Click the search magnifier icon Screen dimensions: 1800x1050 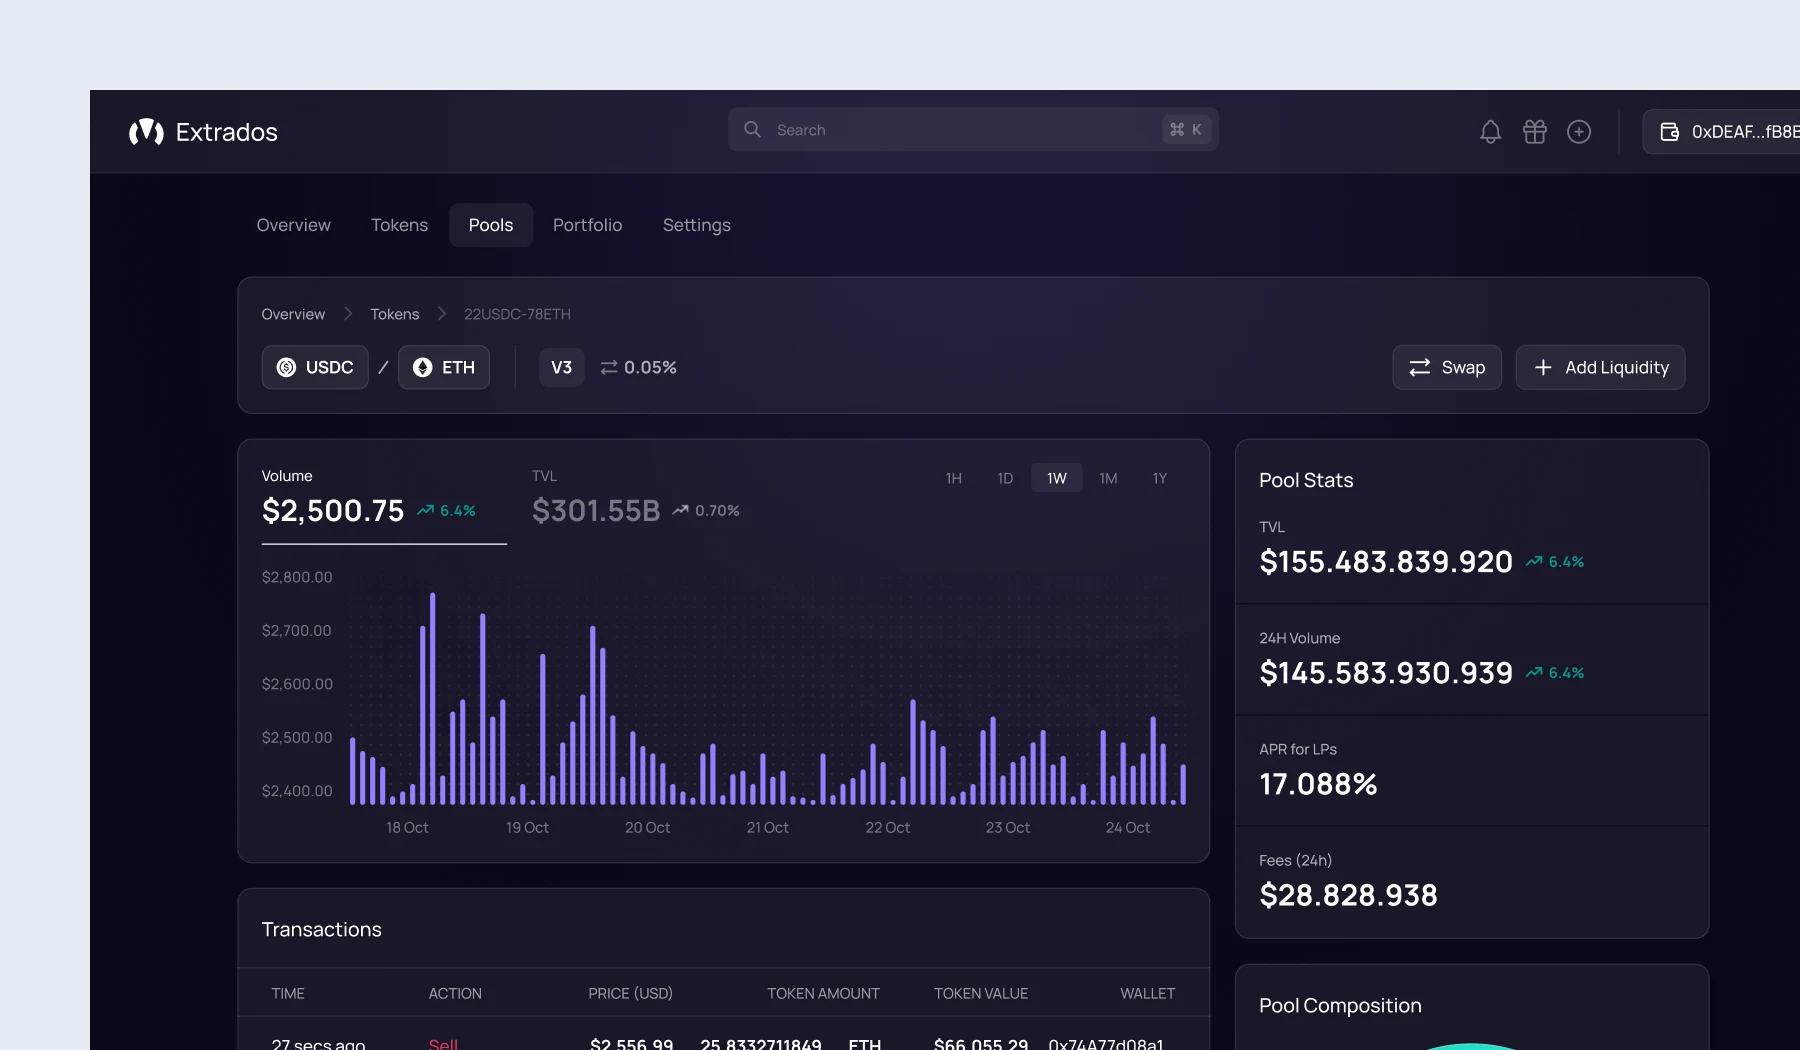(x=752, y=130)
